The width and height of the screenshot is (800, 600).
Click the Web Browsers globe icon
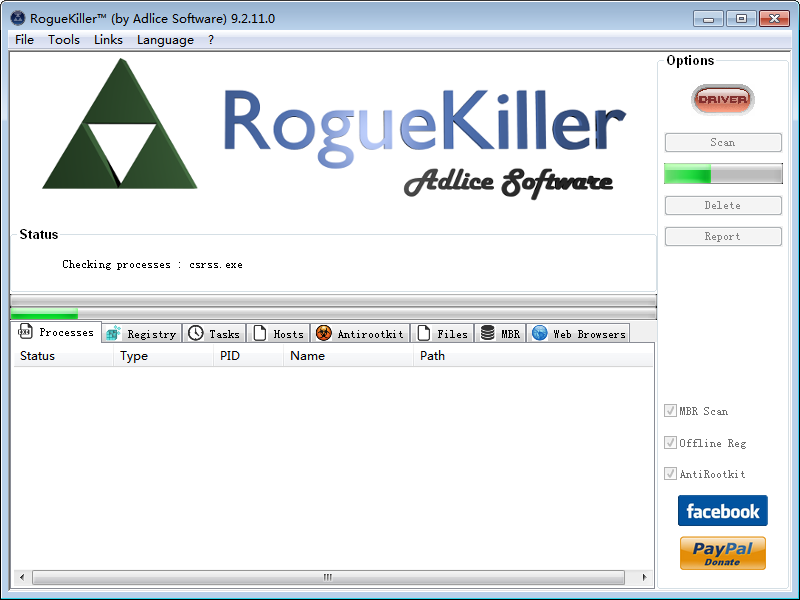[x=539, y=333]
